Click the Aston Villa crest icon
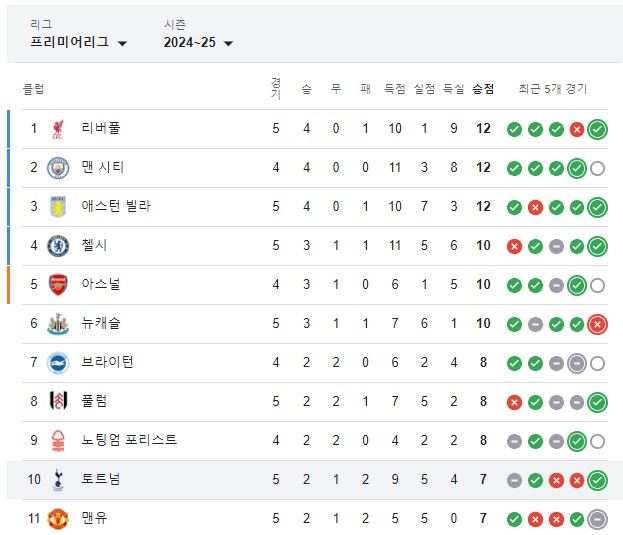The width and height of the screenshot is (623, 535). click(x=58, y=207)
